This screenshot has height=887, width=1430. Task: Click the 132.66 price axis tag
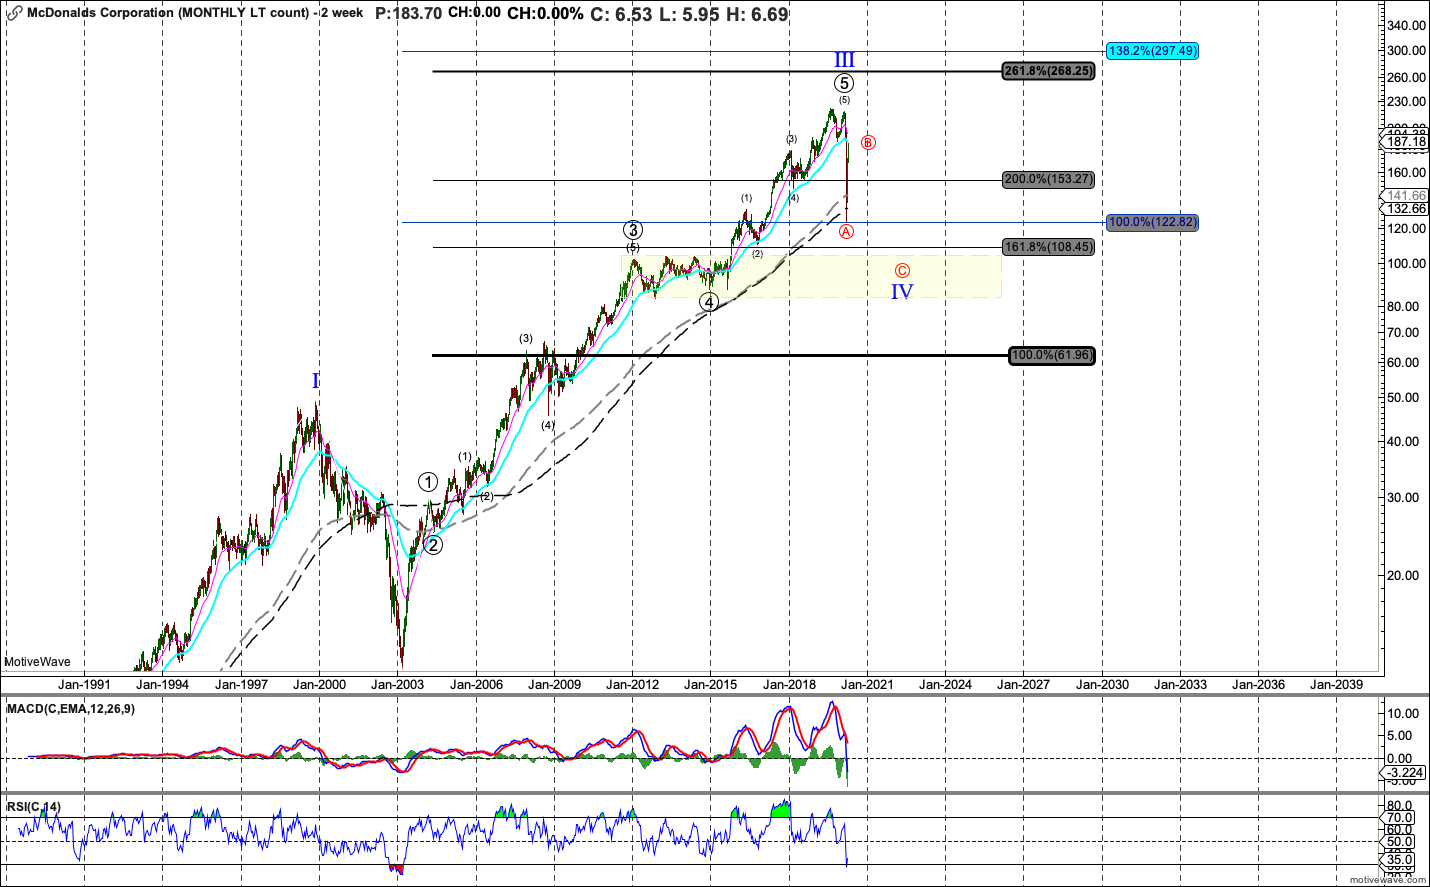pos(1406,209)
